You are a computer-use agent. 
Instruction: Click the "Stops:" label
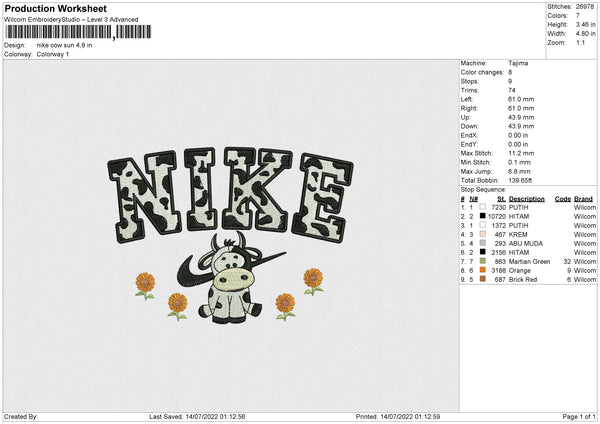(470, 81)
